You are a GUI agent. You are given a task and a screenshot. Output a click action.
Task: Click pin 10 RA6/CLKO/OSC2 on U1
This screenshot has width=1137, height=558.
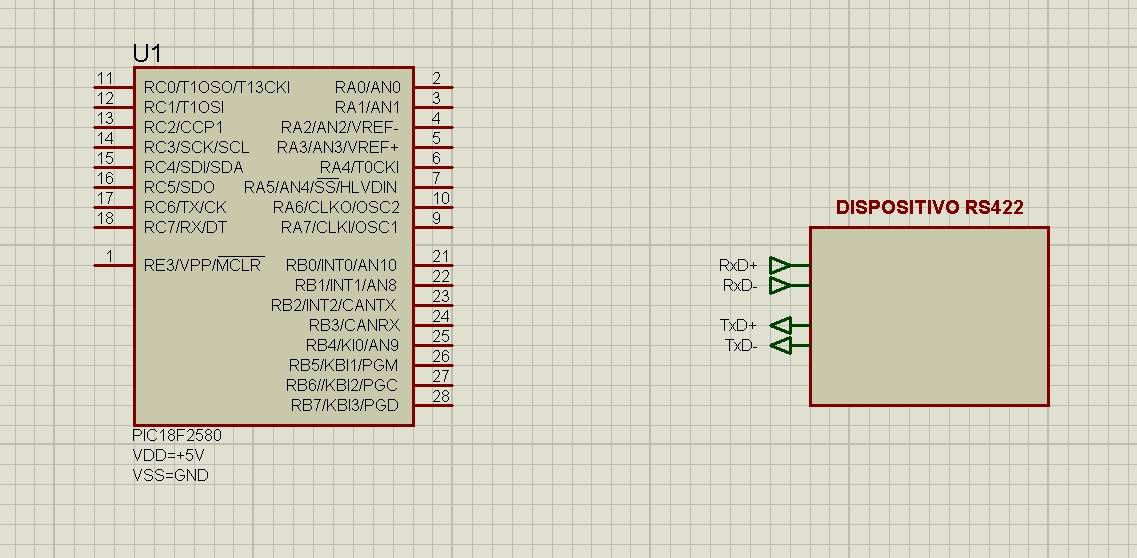coord(434,207)
